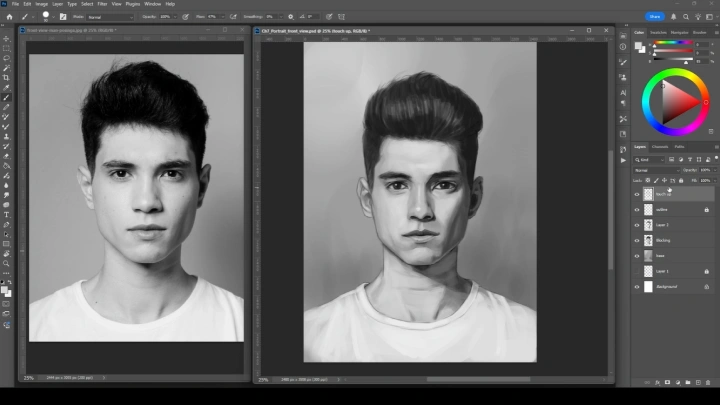Select the Move tool
This screenshot has height=405, width=720.
tap(6, 38)
